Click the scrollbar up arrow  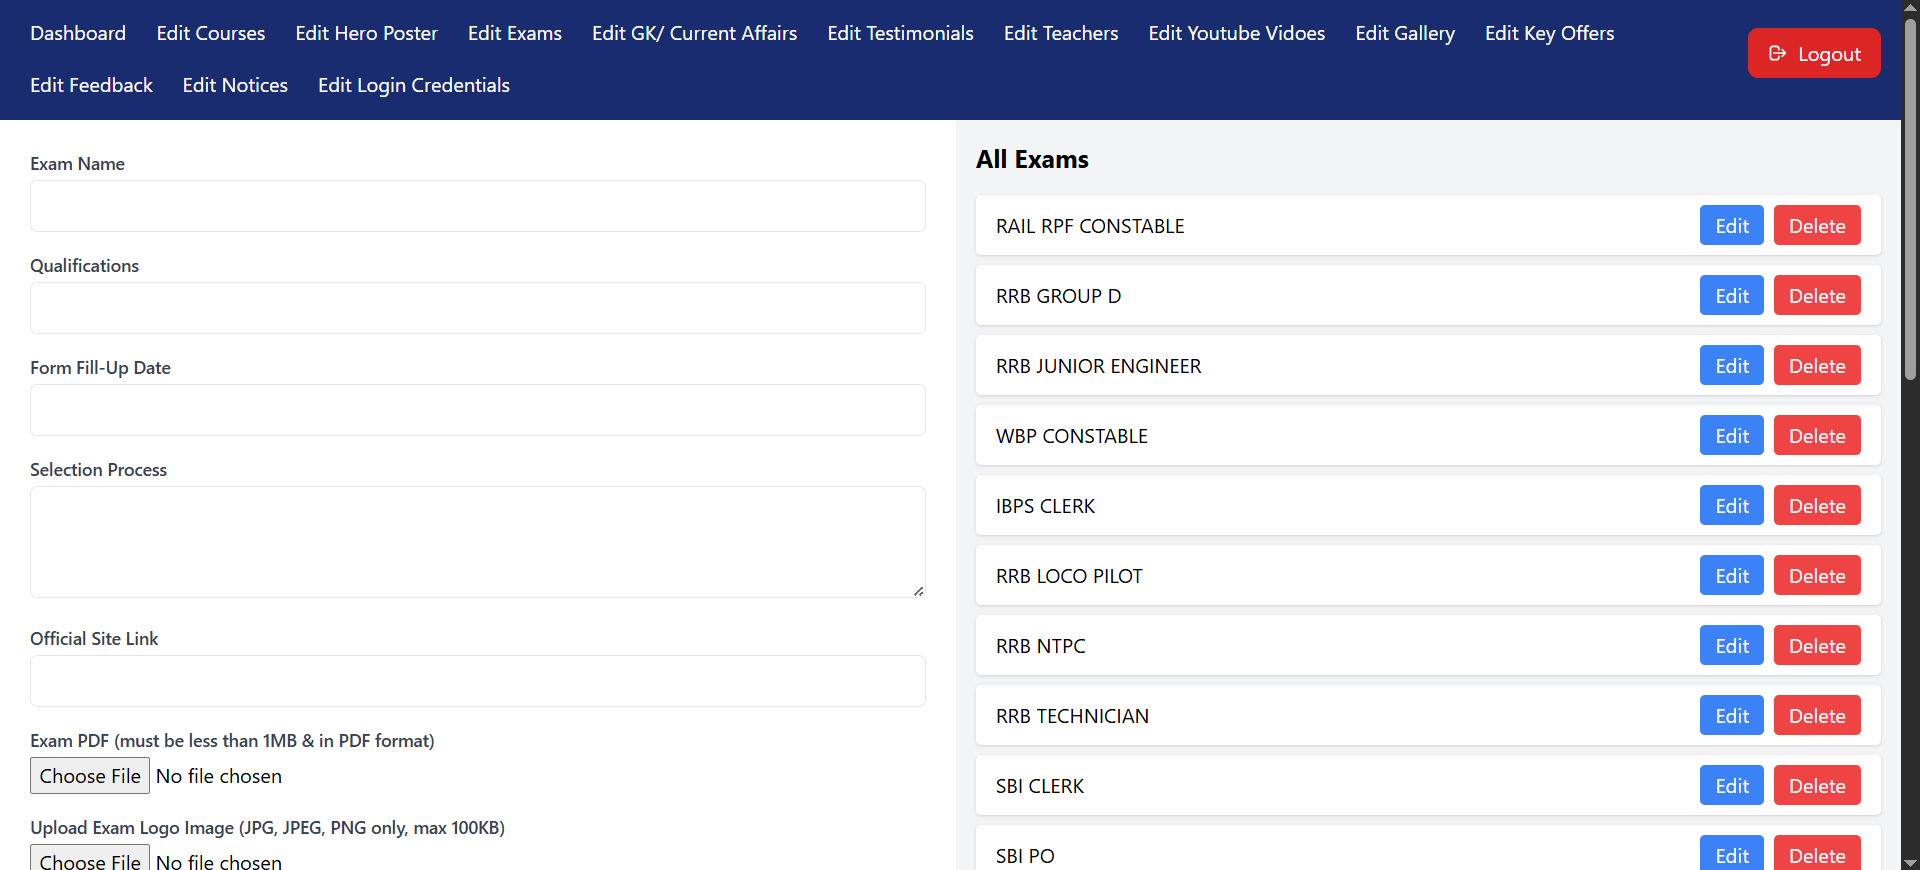1910,8
